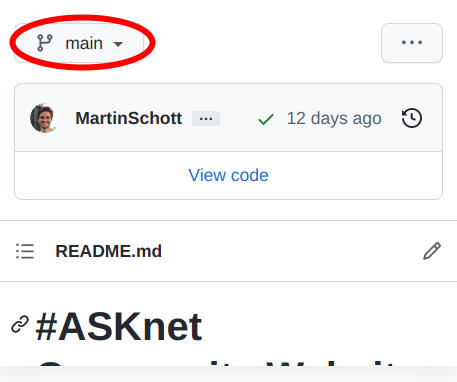The height and width of the screenshot is (382, 457).
Task: Open the MartinSchott profile link
Action: (x=129, y=118)
